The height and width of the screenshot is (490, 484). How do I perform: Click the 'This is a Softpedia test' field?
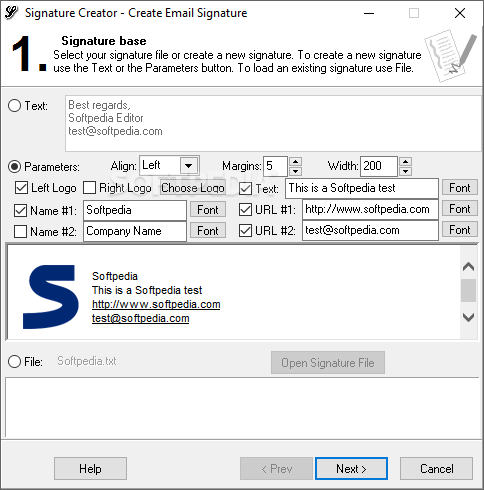tap(362, 188)
